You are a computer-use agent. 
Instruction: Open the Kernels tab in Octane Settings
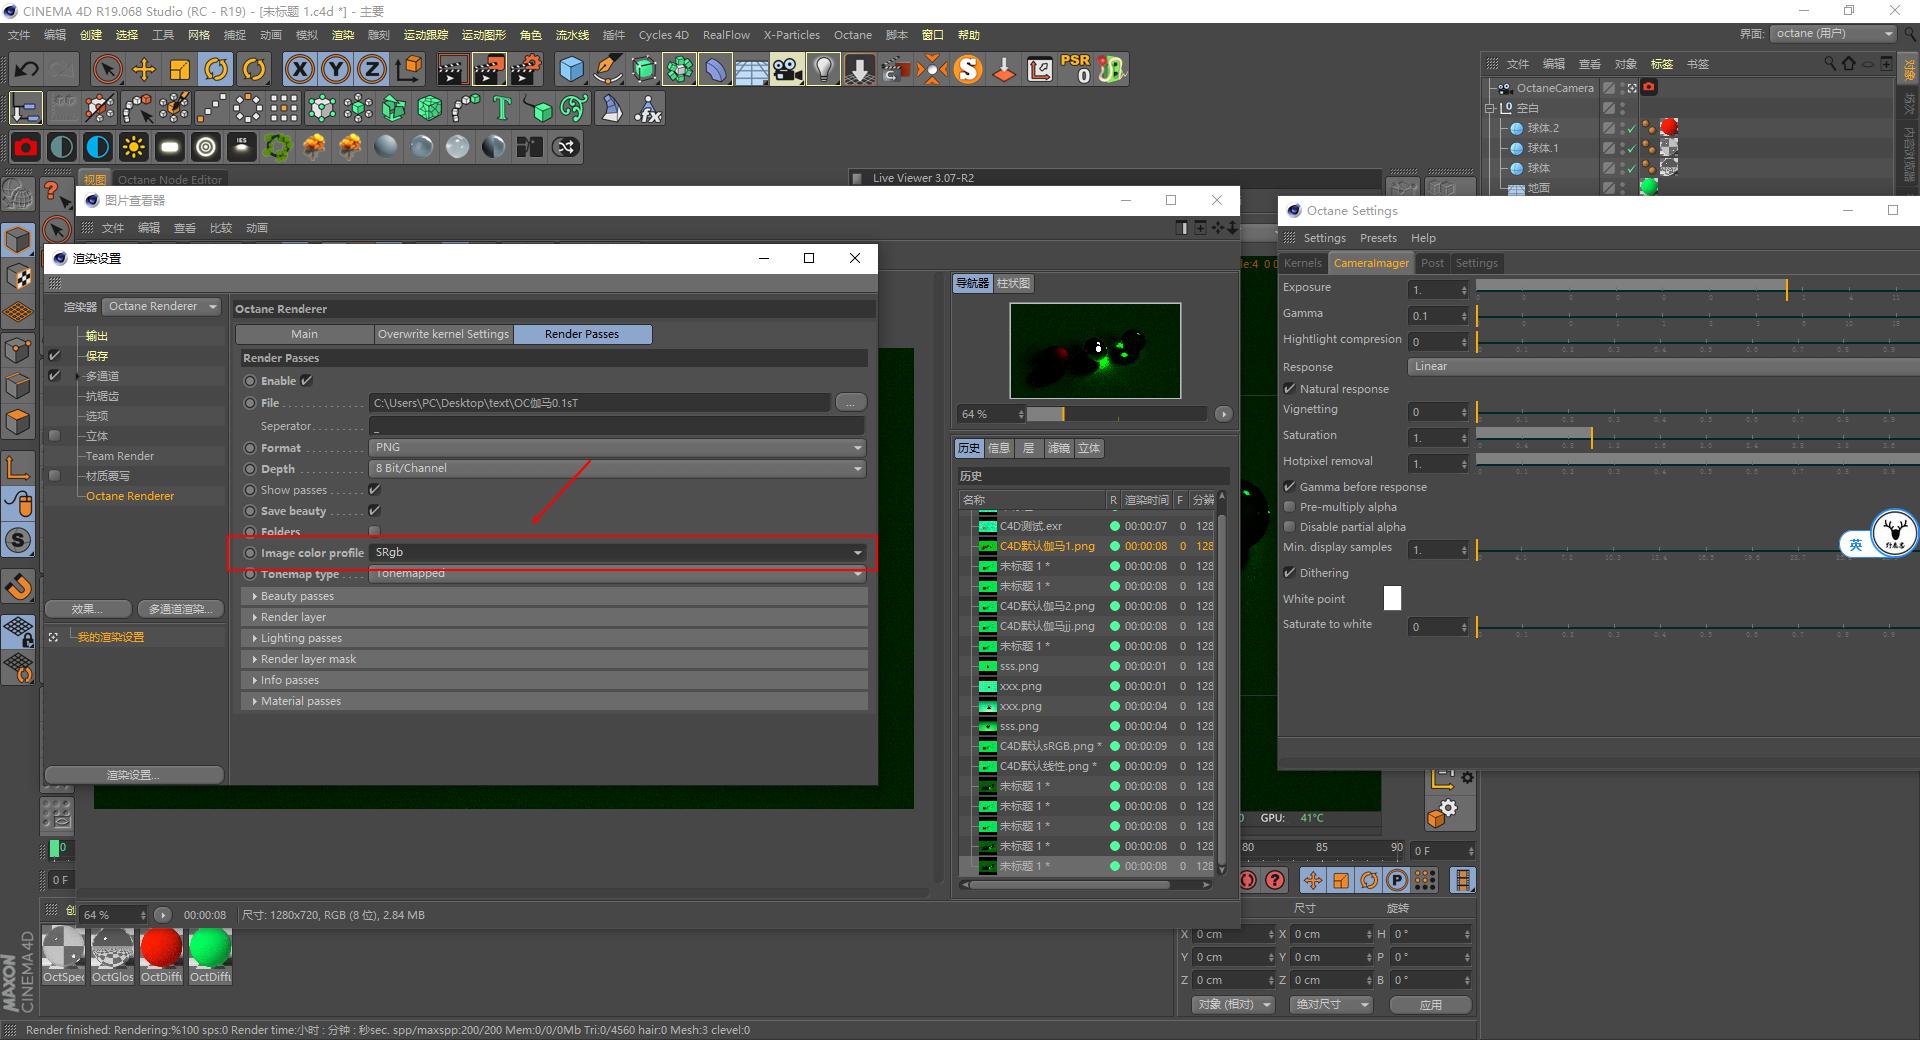[x=1303, y=263]
